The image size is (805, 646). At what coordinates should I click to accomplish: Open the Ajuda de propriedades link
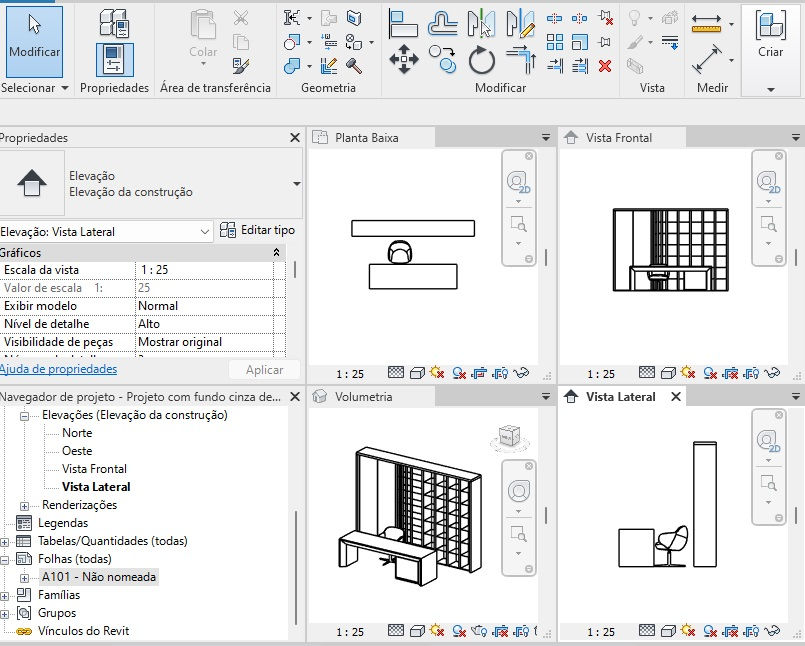[59, 369]
